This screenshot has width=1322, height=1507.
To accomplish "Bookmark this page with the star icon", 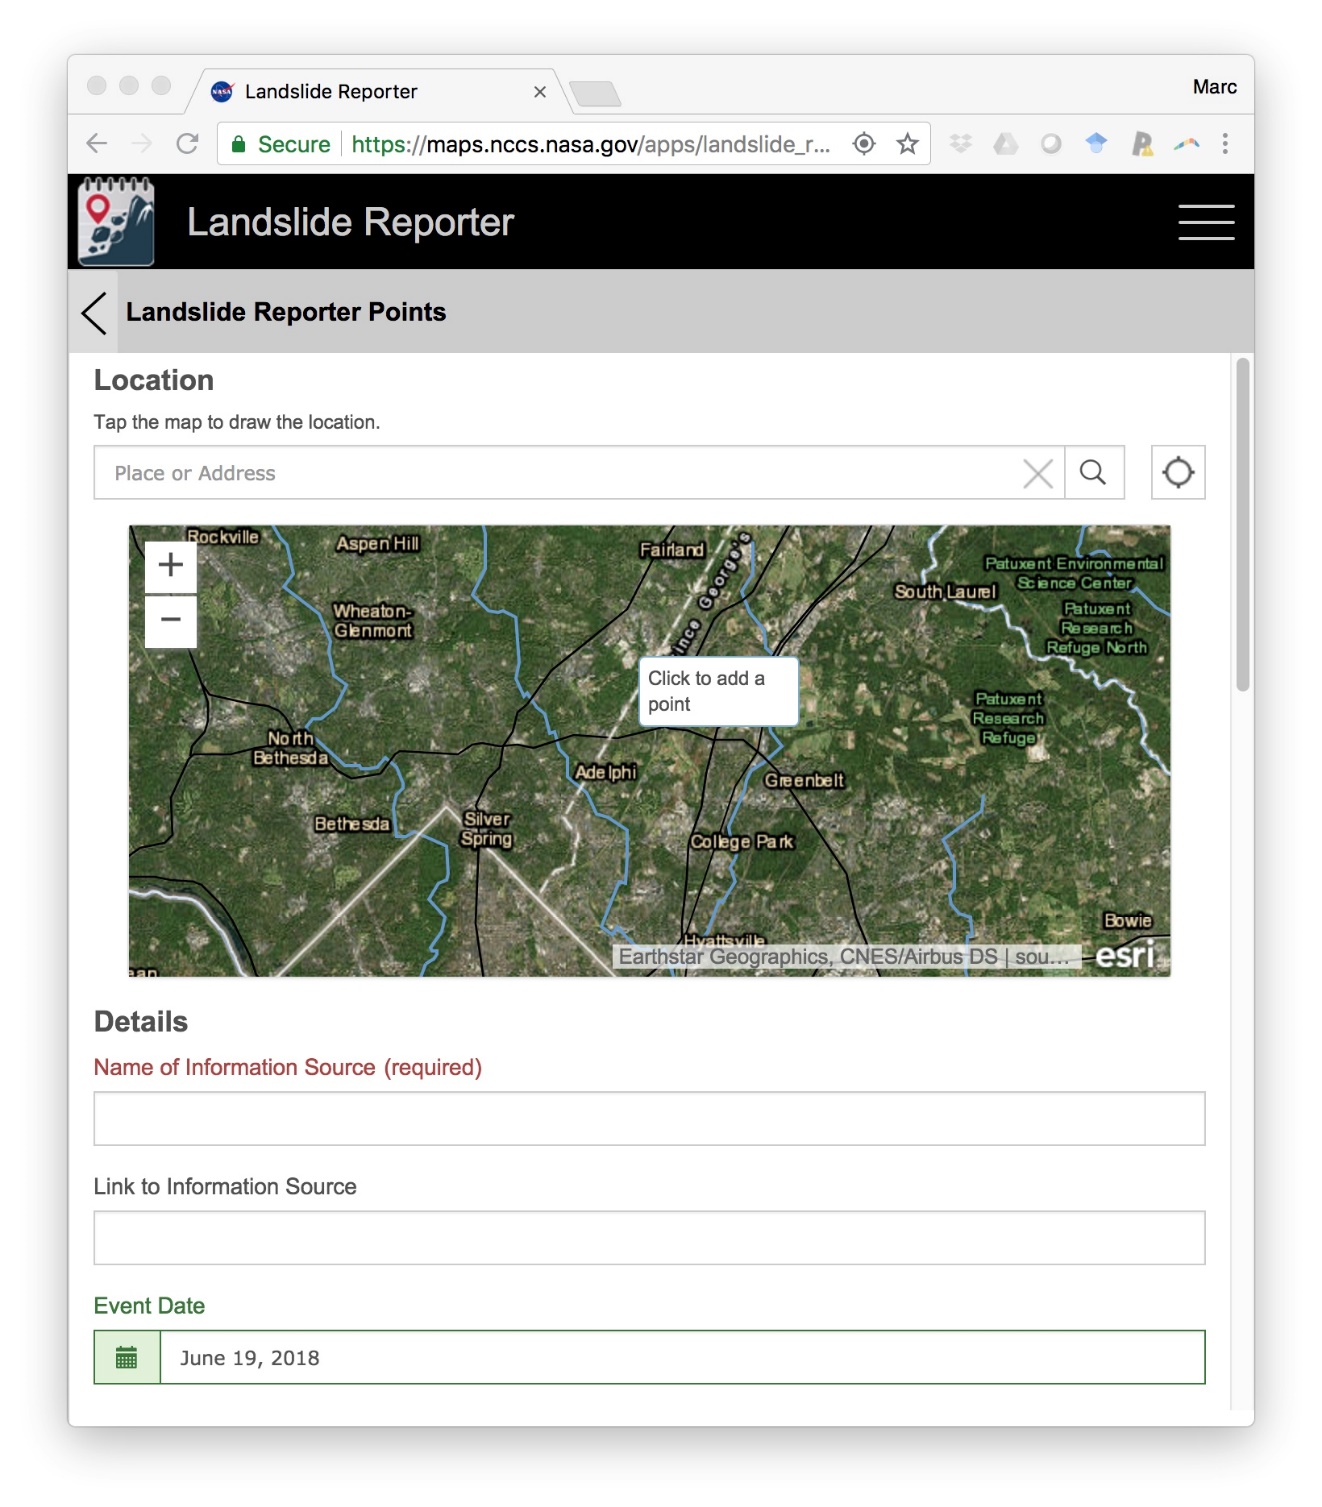I will click(x=907, y=144).
